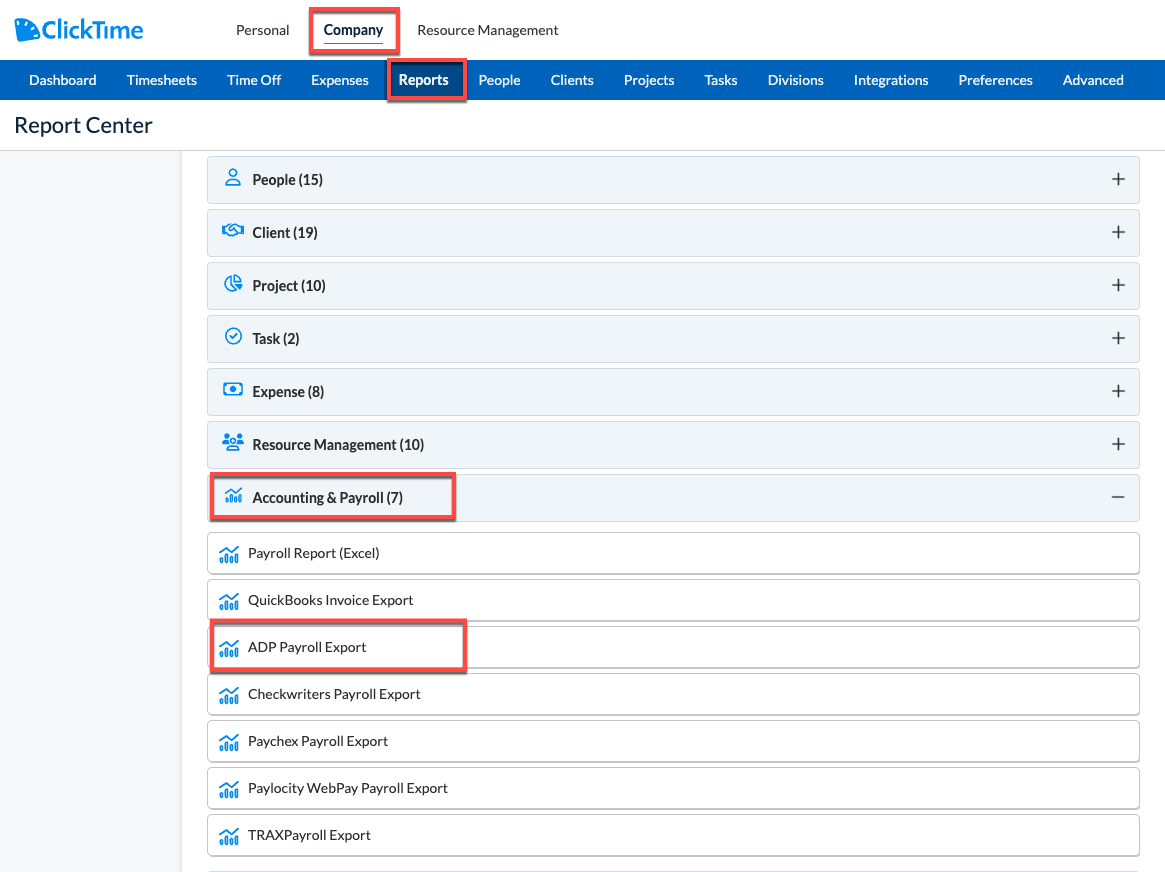Click the chart icon beside Payroll Report (Excel)
Image resolution: width=1165 pixels, height=872 pixels.
[x=229, y=552]
